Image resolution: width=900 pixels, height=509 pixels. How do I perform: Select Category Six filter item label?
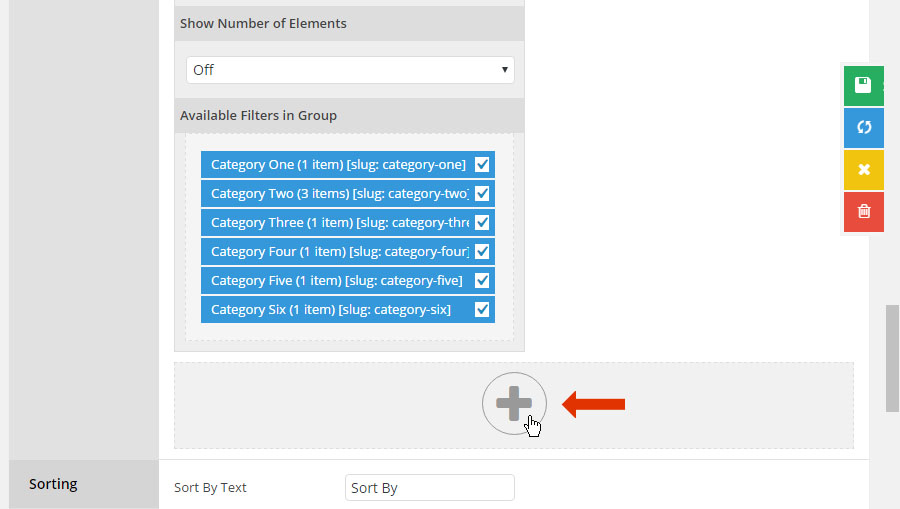[x=331, y=309]
